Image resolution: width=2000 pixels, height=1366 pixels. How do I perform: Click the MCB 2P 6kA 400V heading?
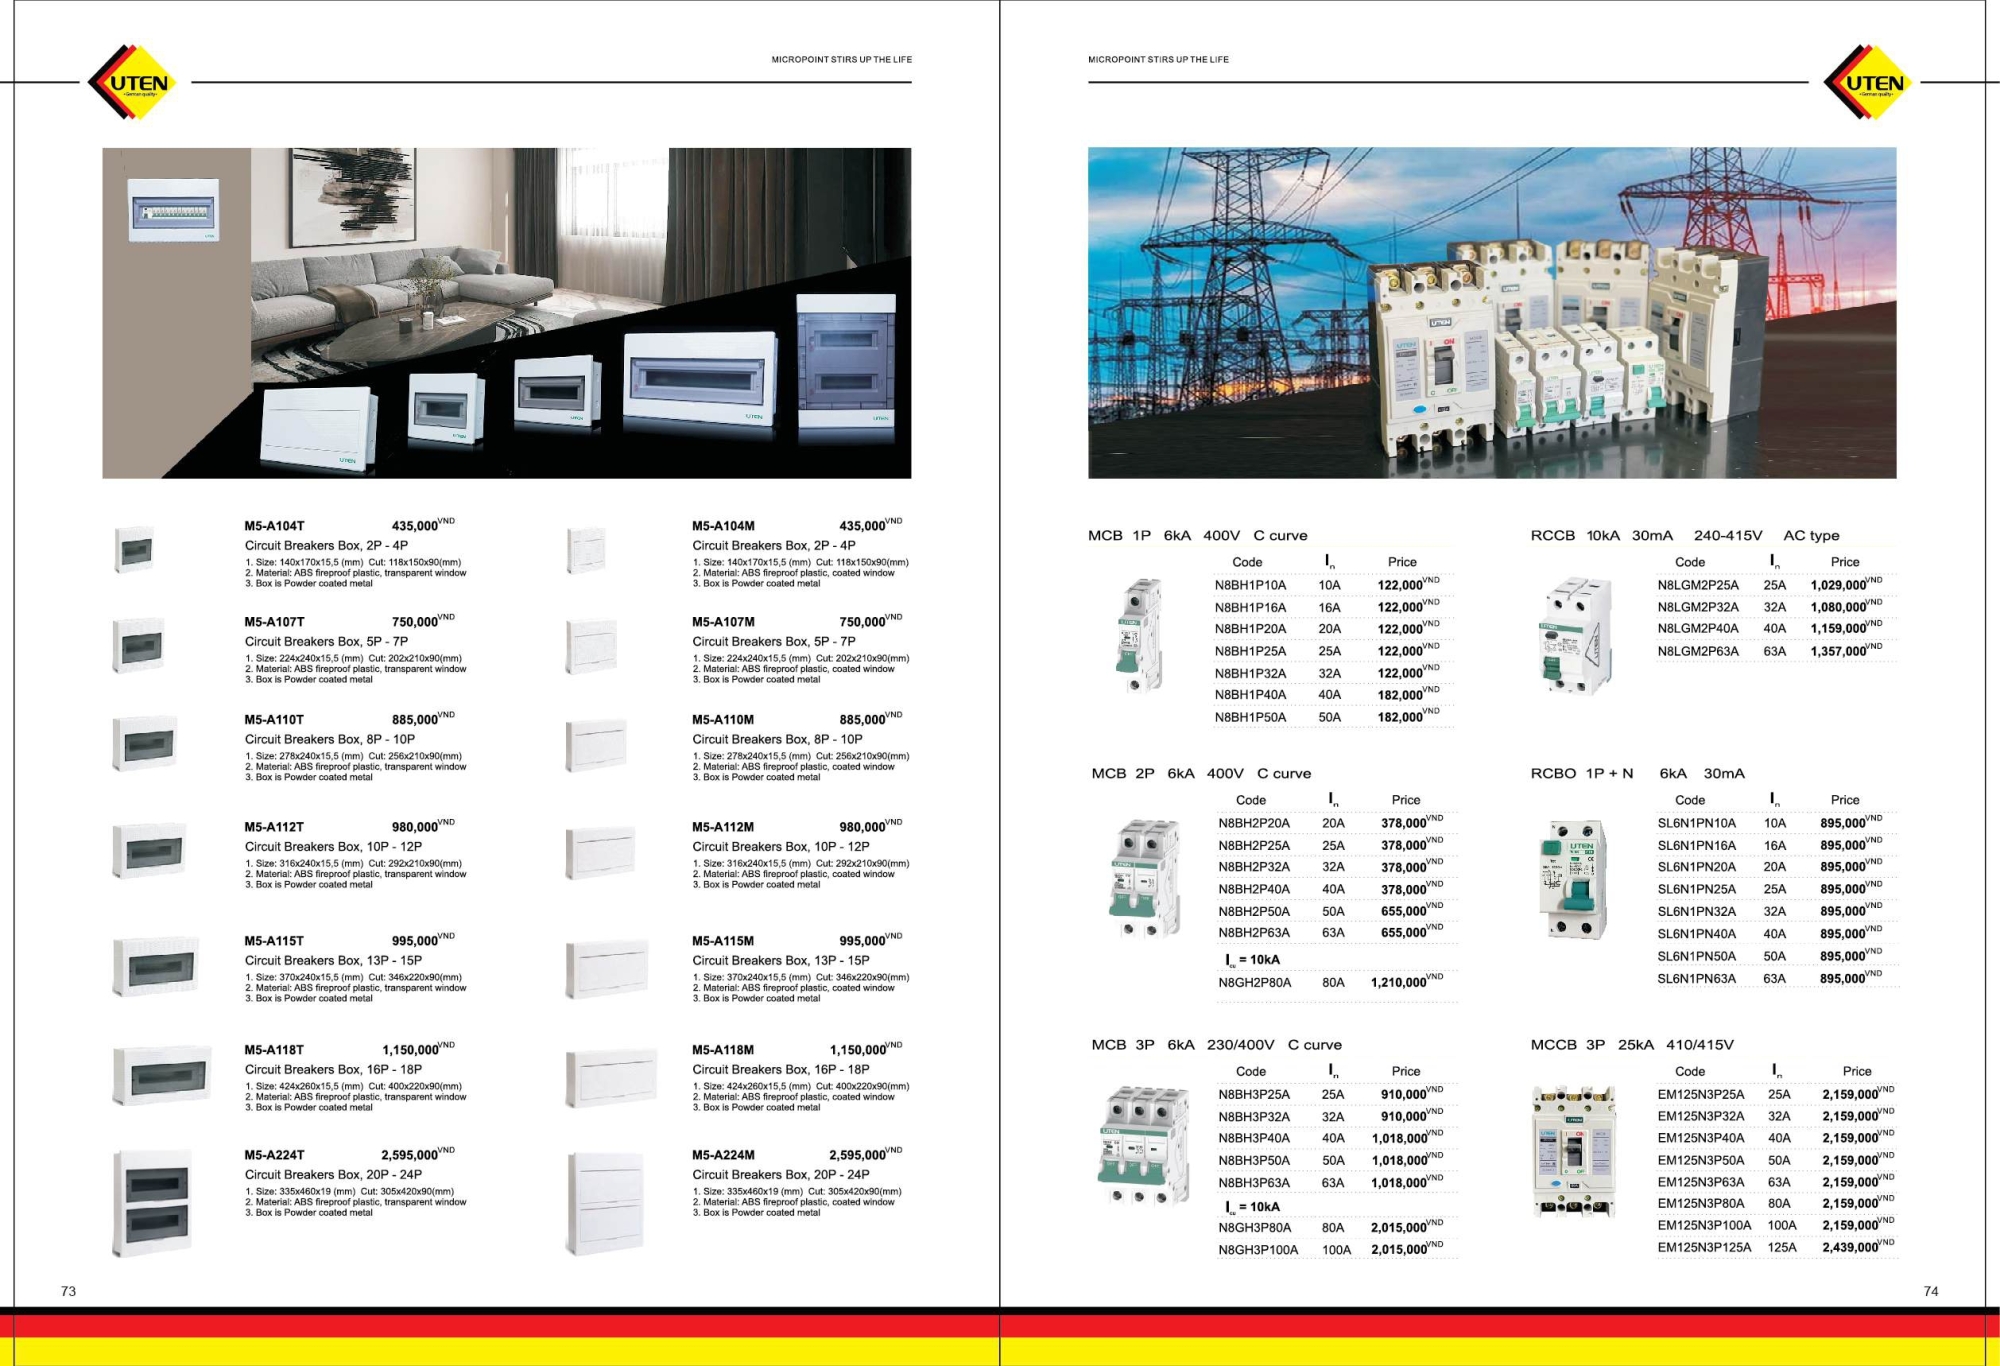click(1200, 773)
